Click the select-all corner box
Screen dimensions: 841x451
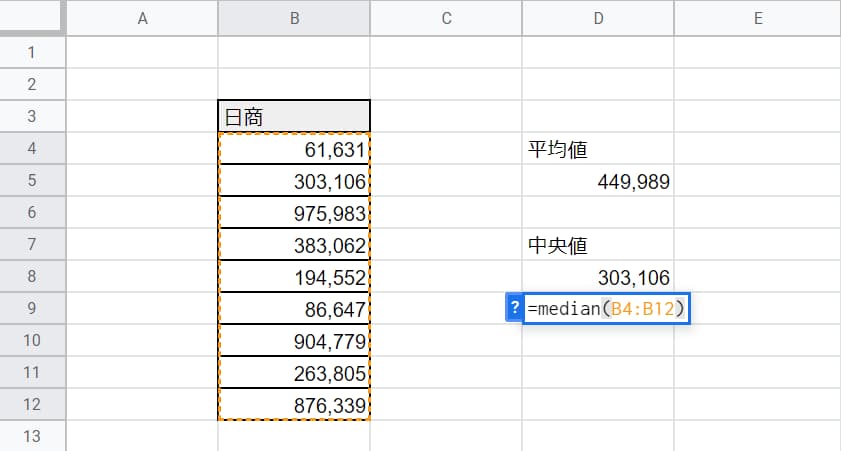[31, 16]
